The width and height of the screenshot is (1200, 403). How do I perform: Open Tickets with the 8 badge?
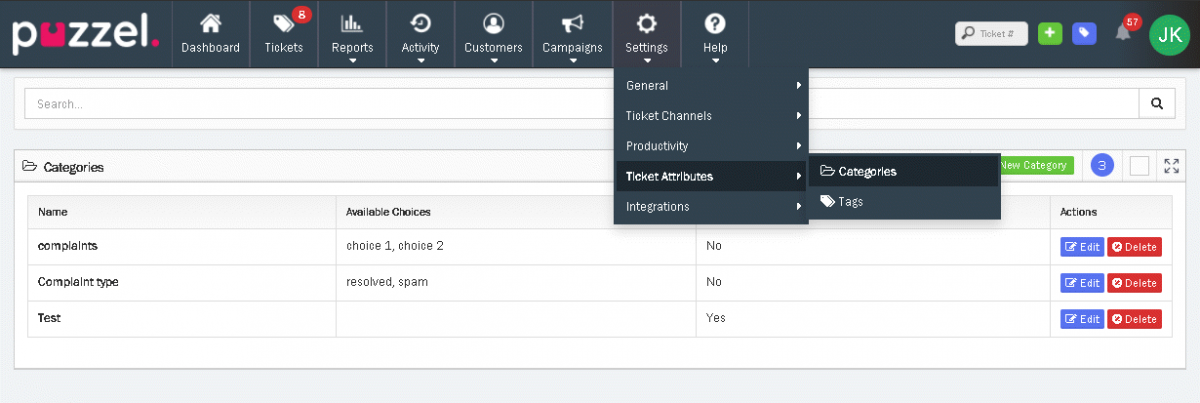point(284,33)
